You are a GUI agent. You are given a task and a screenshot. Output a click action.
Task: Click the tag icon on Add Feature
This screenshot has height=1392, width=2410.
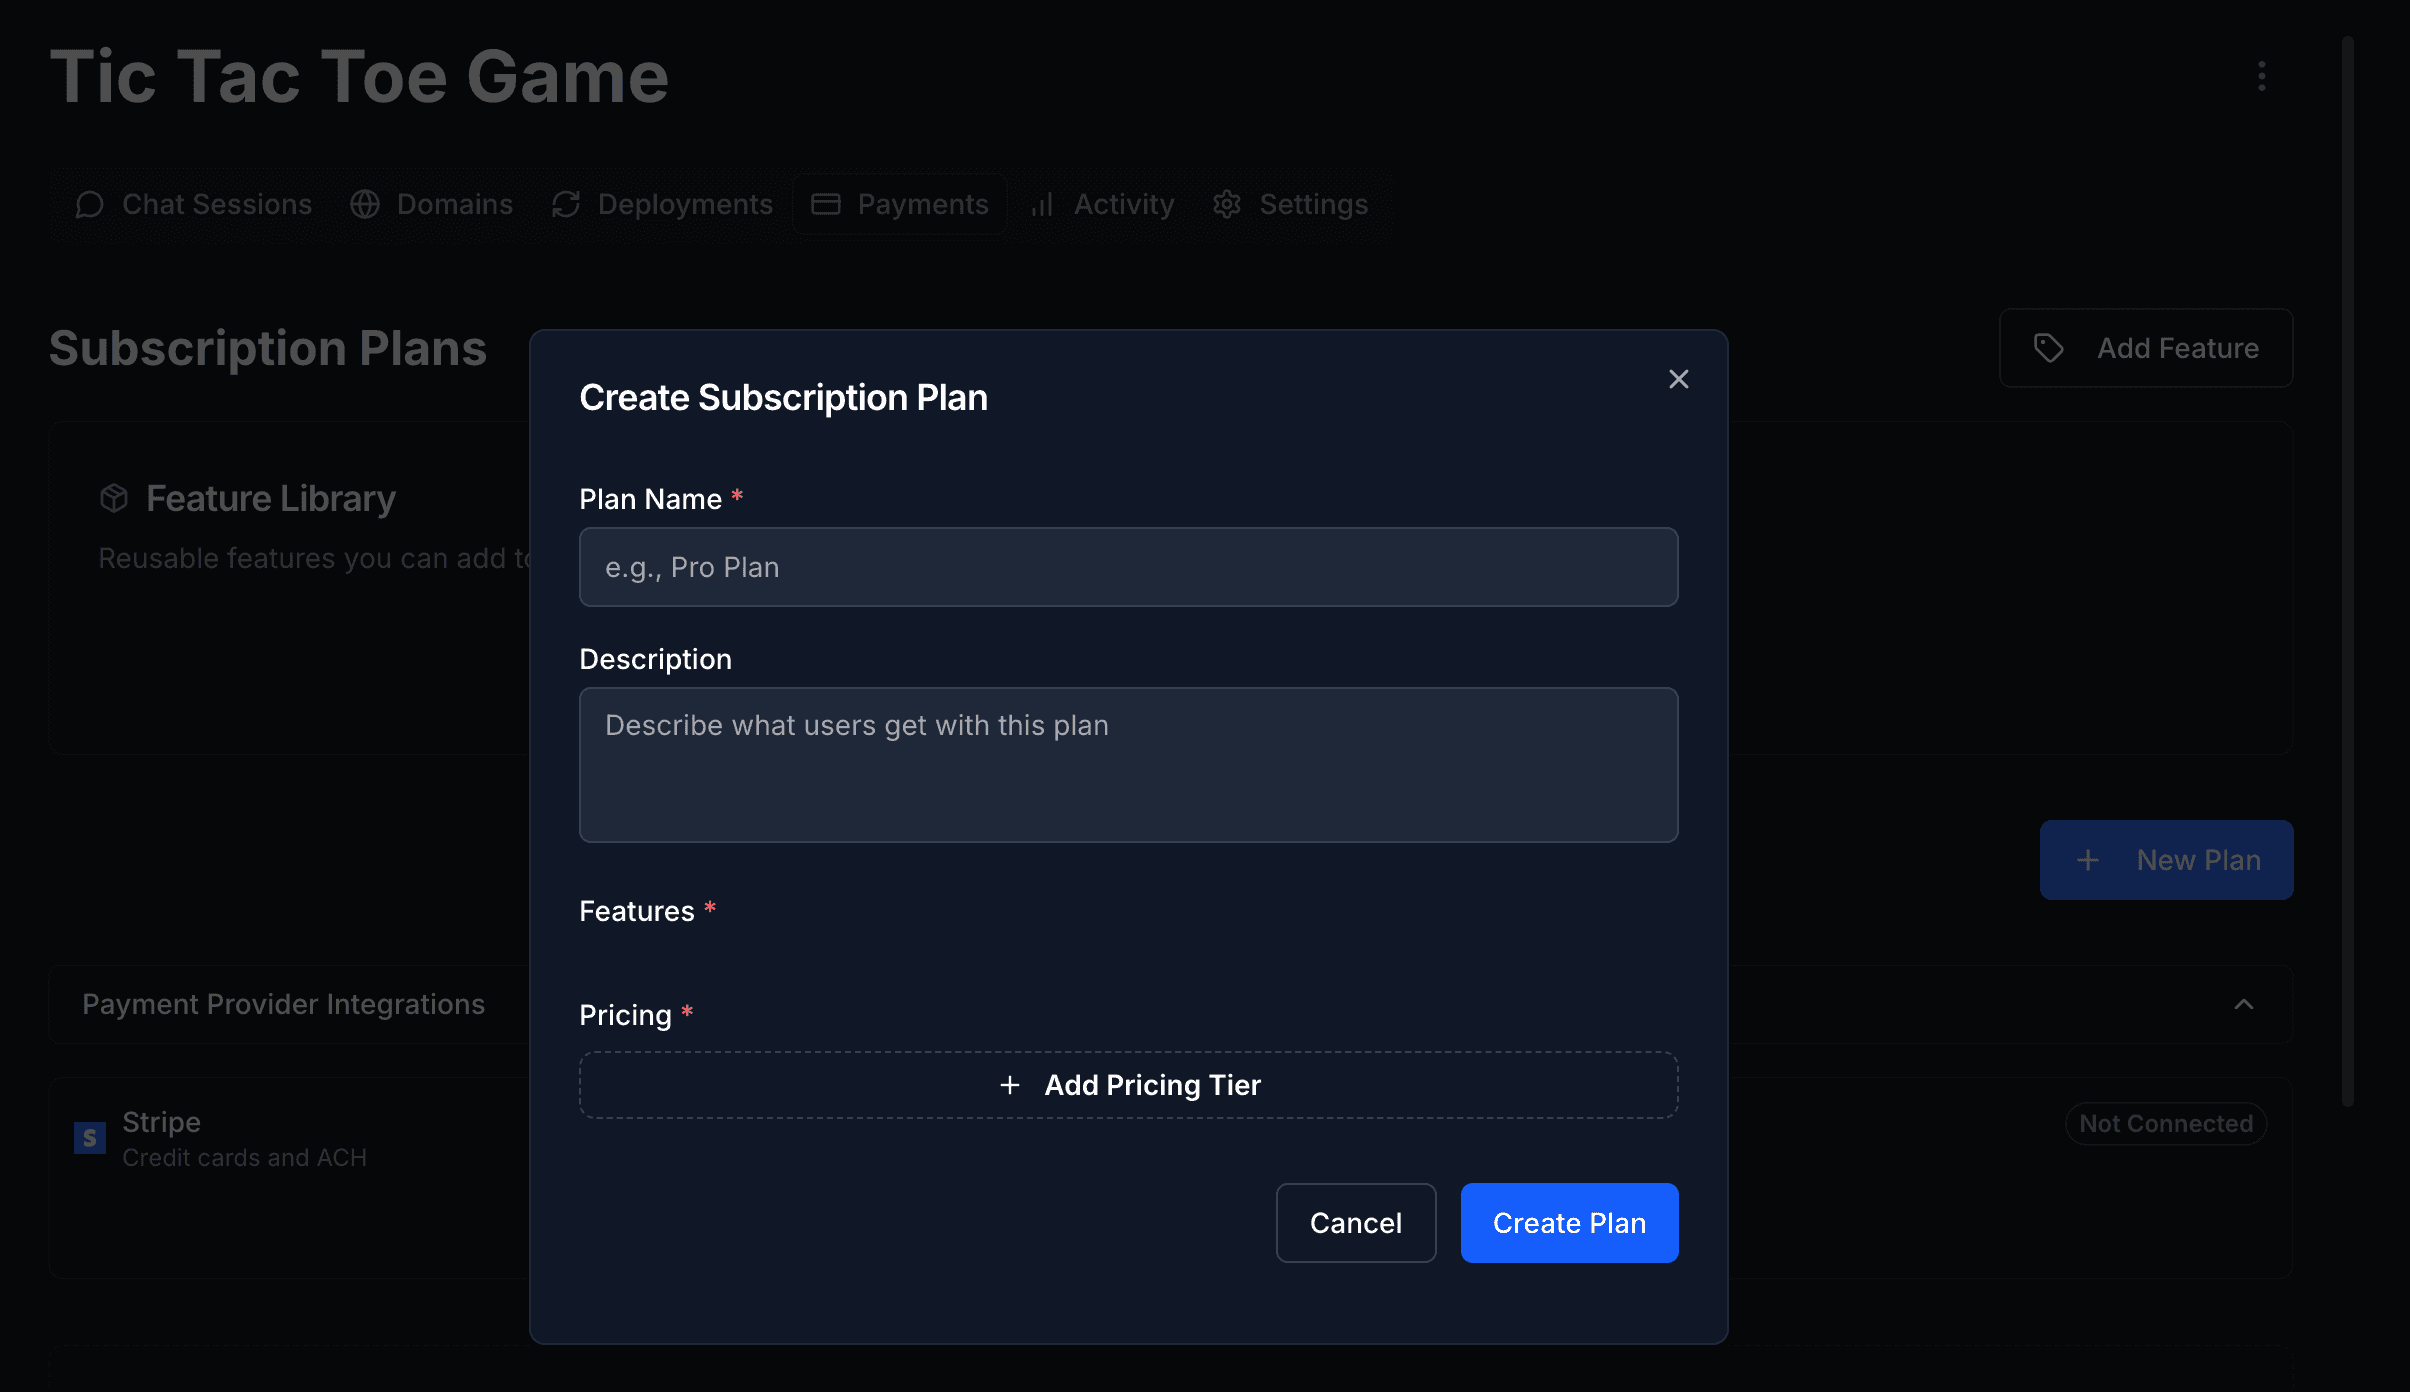pyautogui.click(x=2048, y=348)
